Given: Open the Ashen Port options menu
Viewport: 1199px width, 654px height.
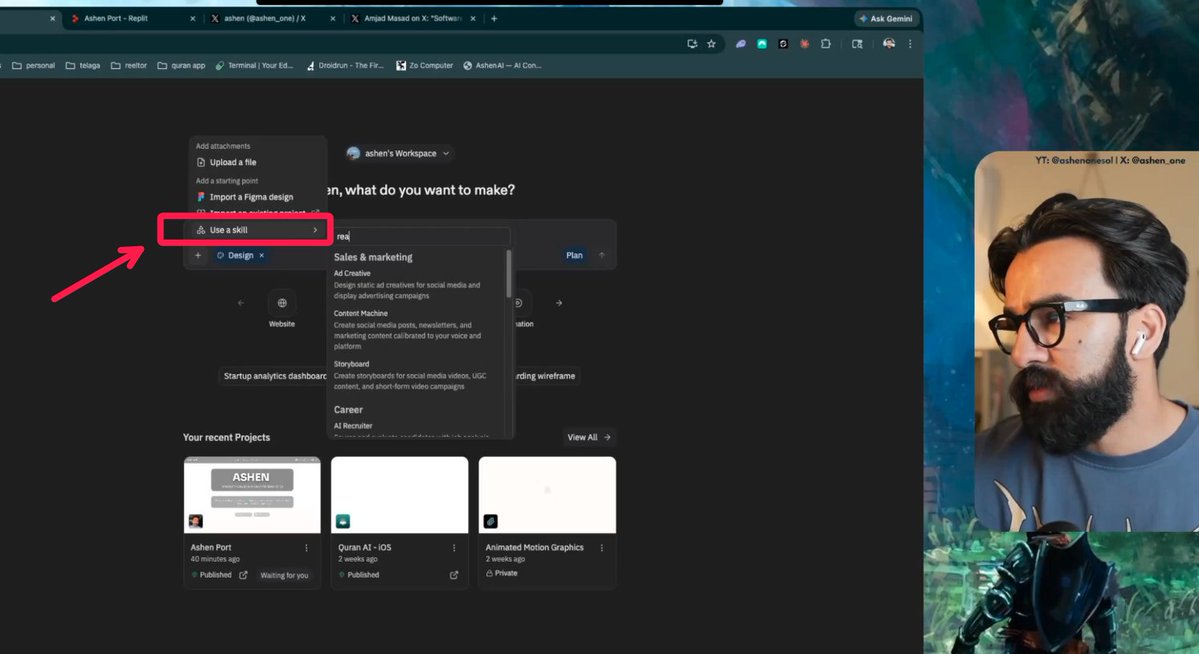Looking at the screenshot, I should point(307,548).
